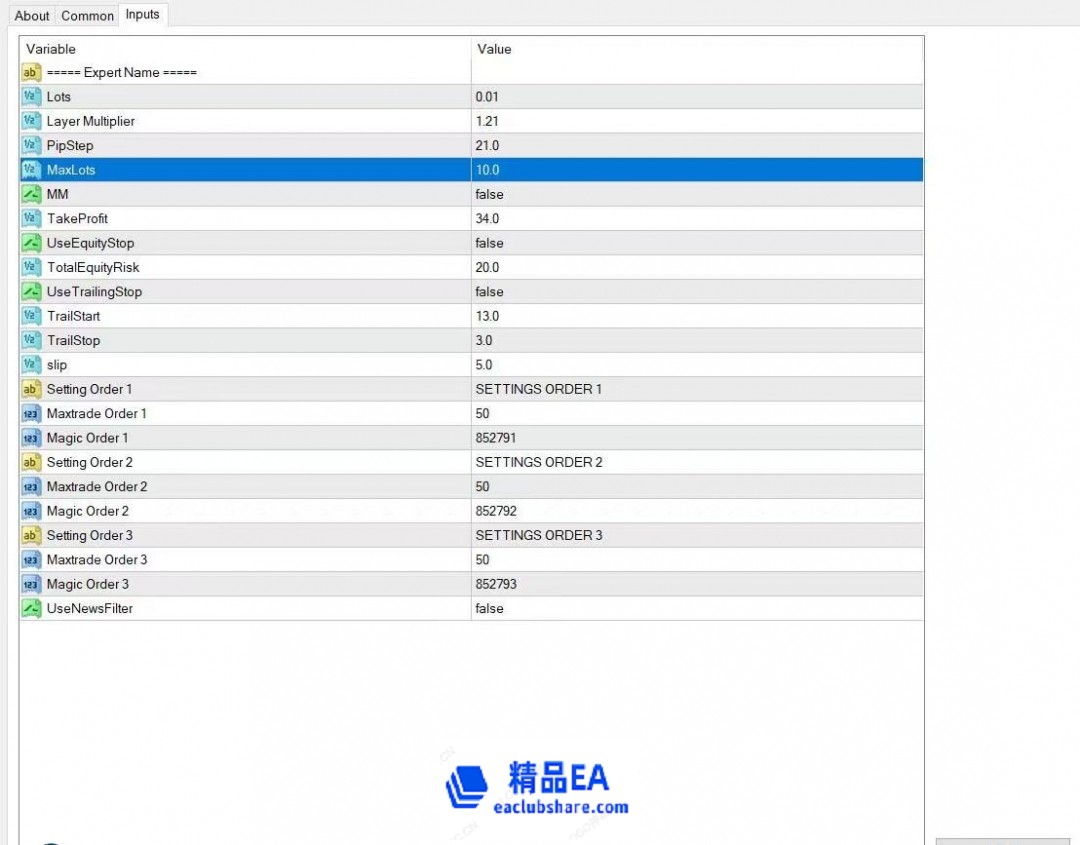Click the UseNewsFilter false value
The height and width of the screenshot is (845, 1080).
pos(489,608)
